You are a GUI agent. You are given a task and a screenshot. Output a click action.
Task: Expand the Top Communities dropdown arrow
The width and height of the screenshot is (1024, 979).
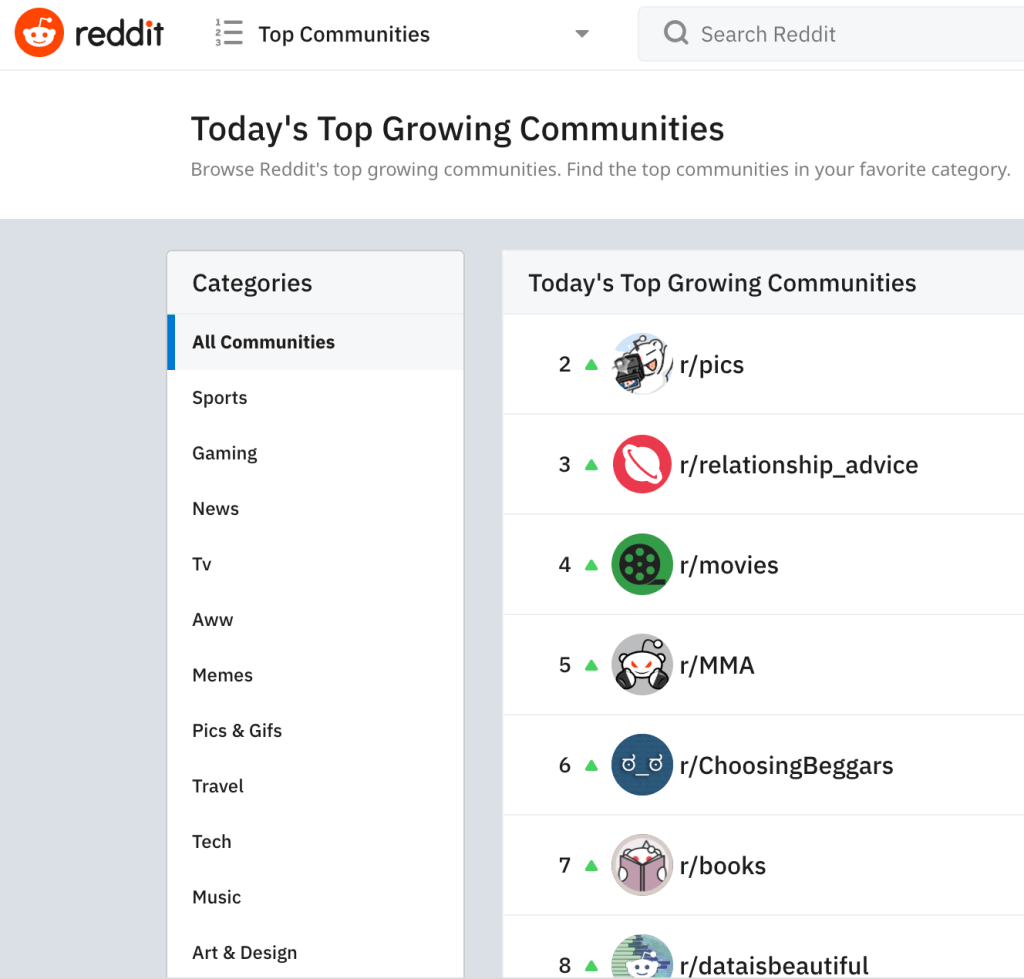pyautogui.click(x=582, y=34)
